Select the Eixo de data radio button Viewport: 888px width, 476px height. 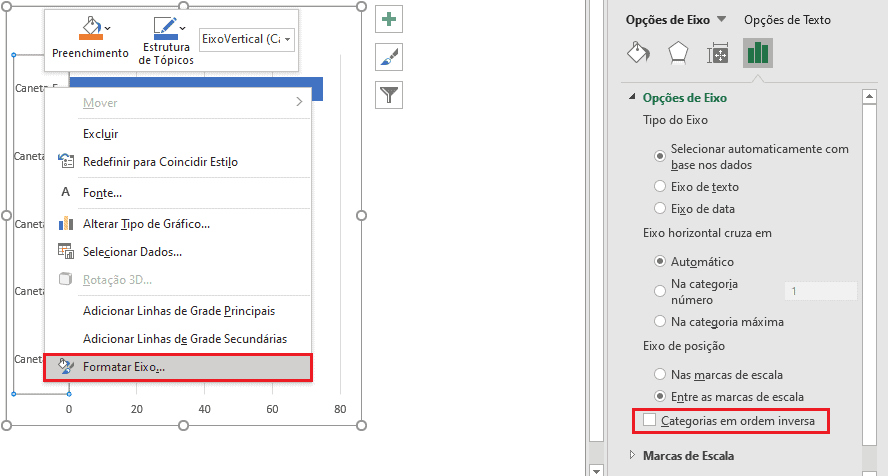point(660,208)
